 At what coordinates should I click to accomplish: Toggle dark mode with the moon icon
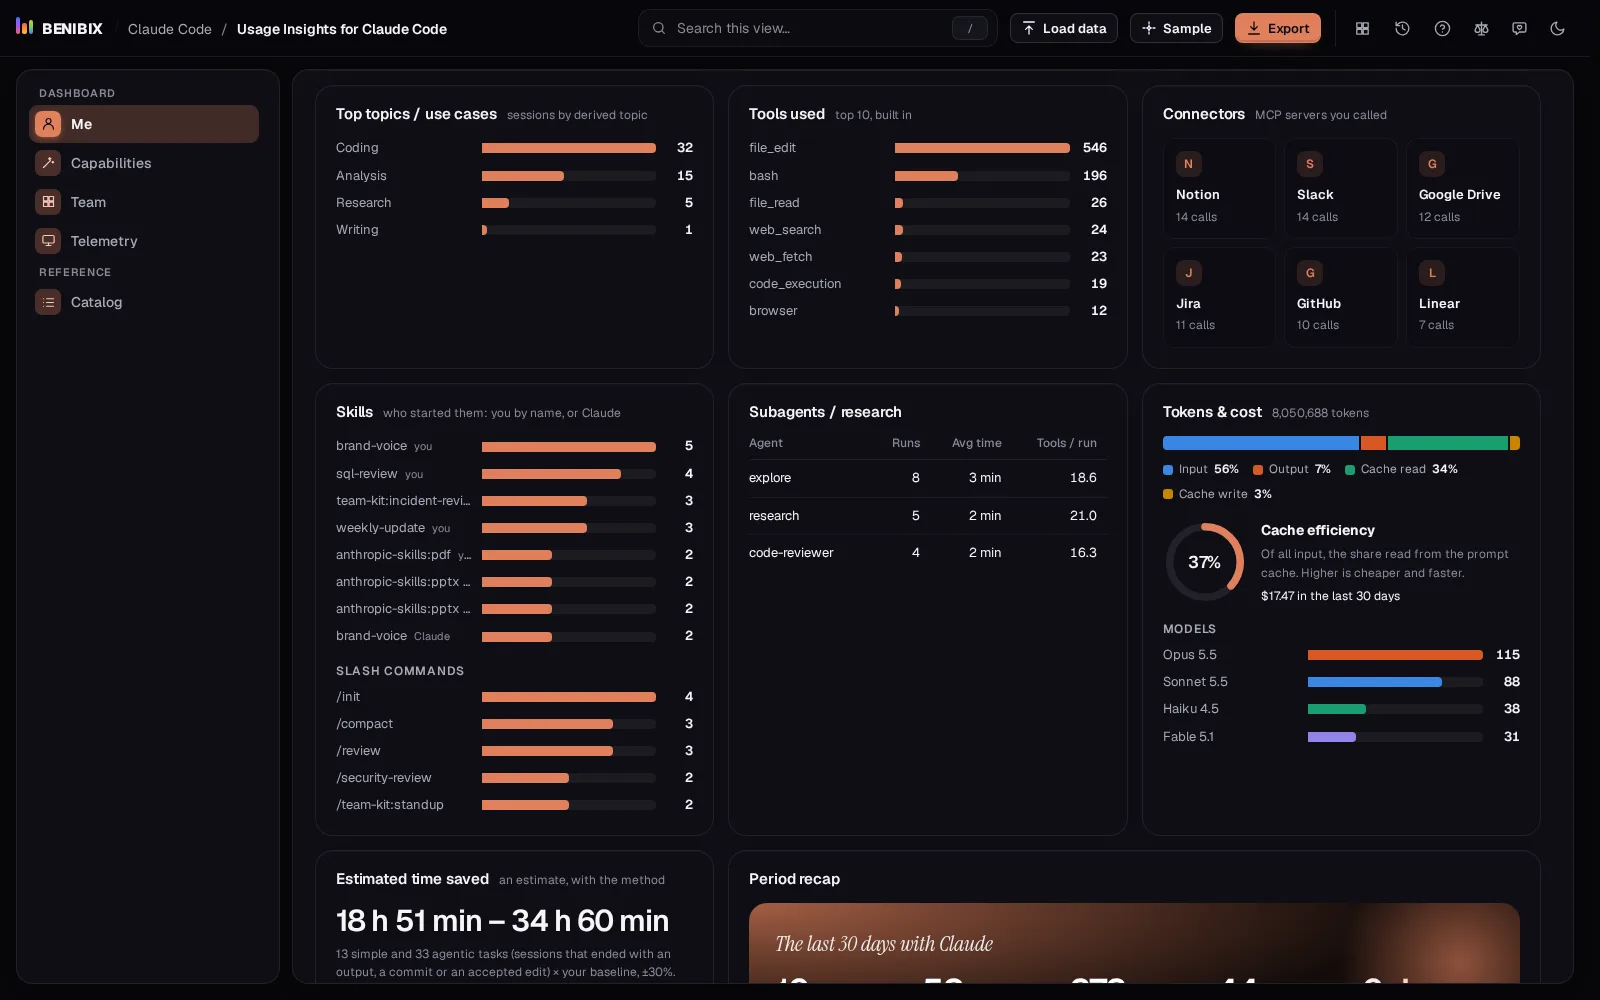click(1557, 28)
